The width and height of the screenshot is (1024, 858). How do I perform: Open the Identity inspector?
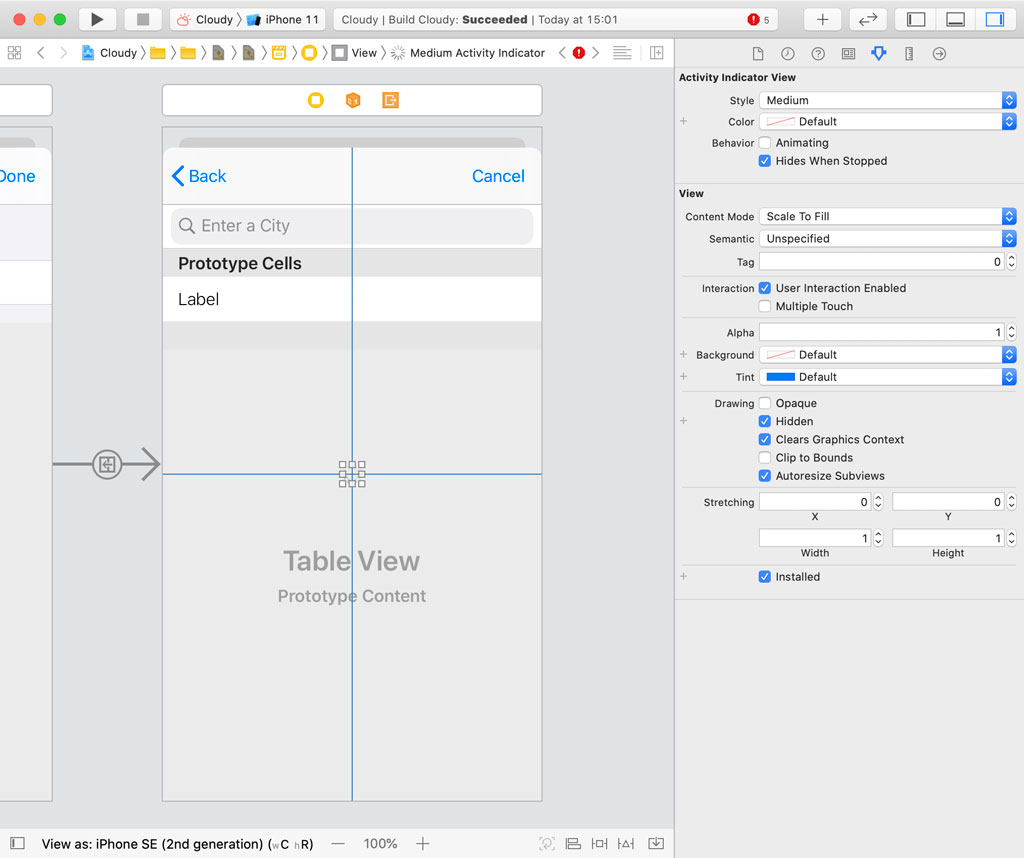coord(848,53)
